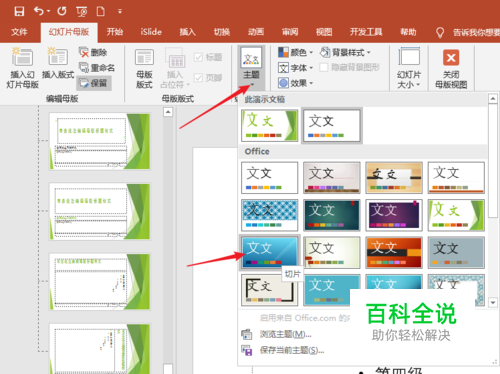This screenshot has width=500, height=374.
Task: Open the 文件 menu tab
Action: pos(19,32)
